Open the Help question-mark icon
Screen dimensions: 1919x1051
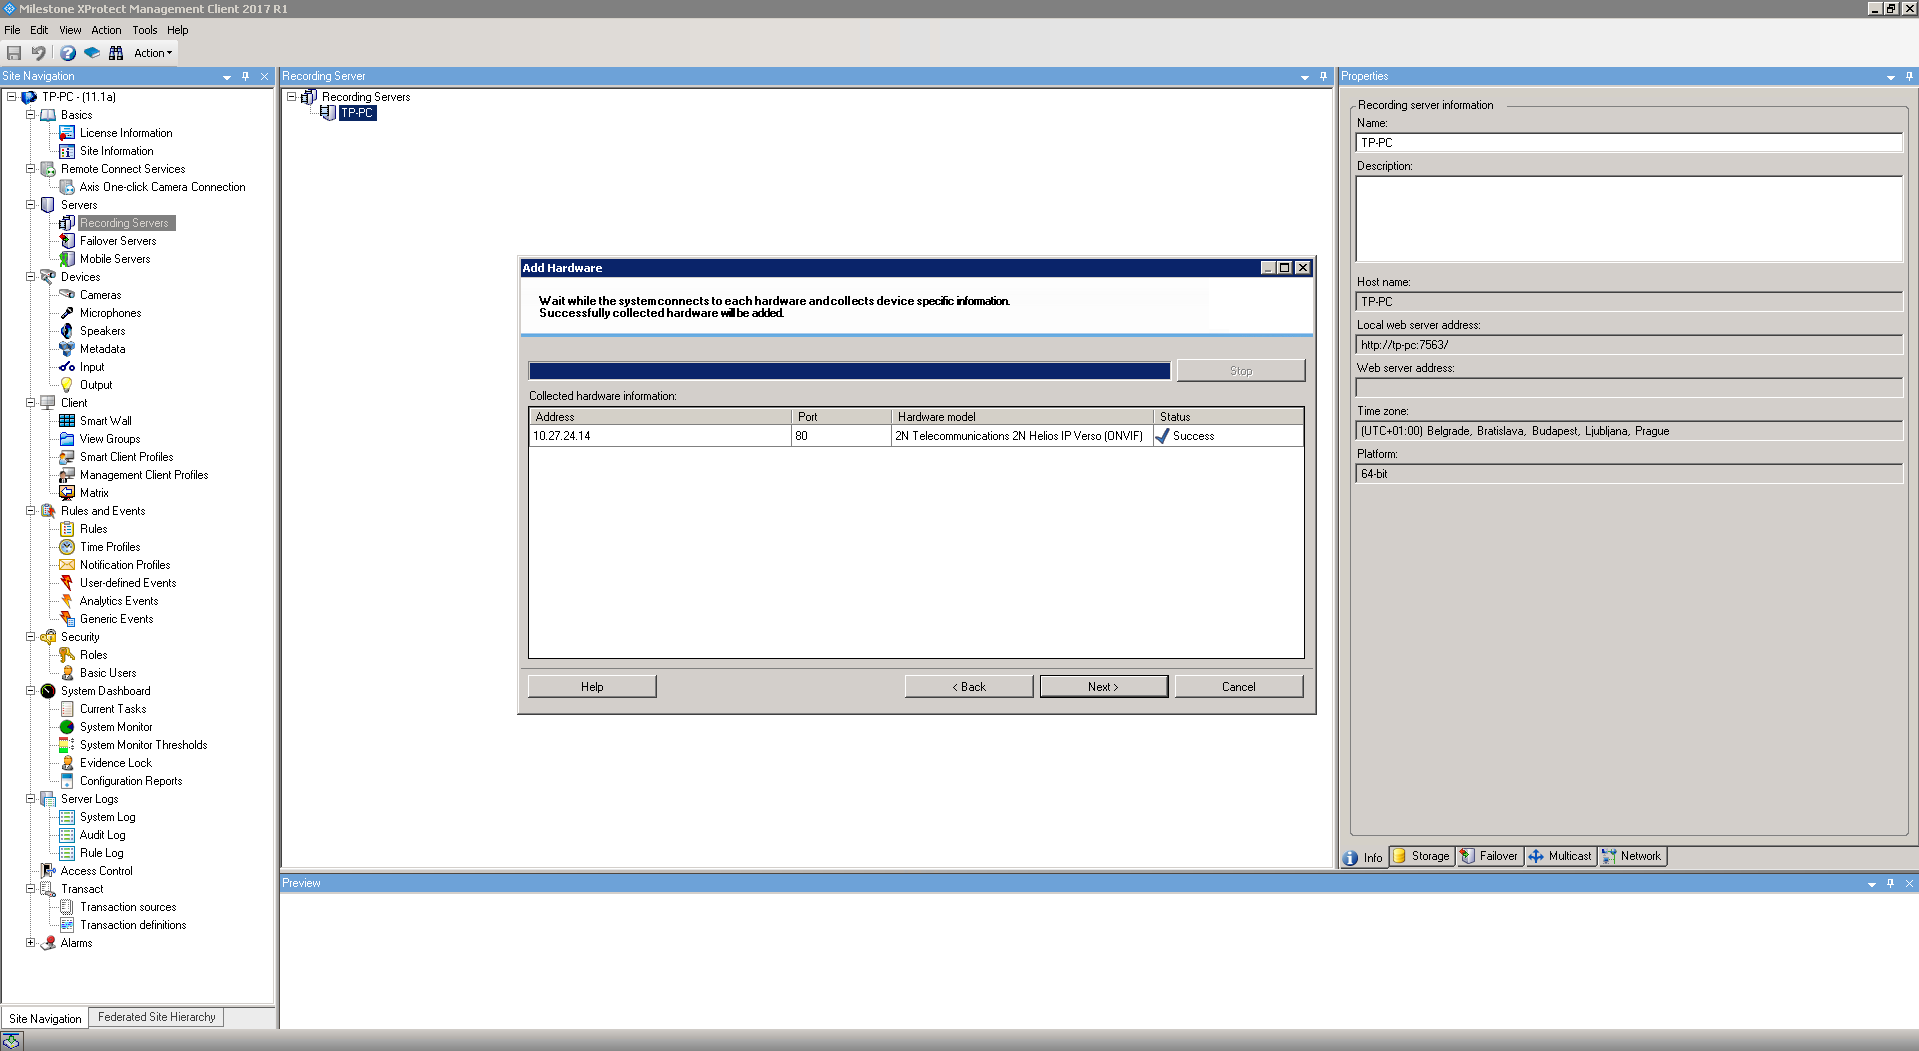(x=67, y=53)
